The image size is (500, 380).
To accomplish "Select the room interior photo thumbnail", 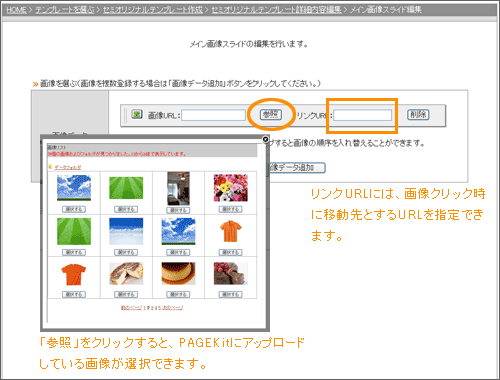I will [178, 188].
